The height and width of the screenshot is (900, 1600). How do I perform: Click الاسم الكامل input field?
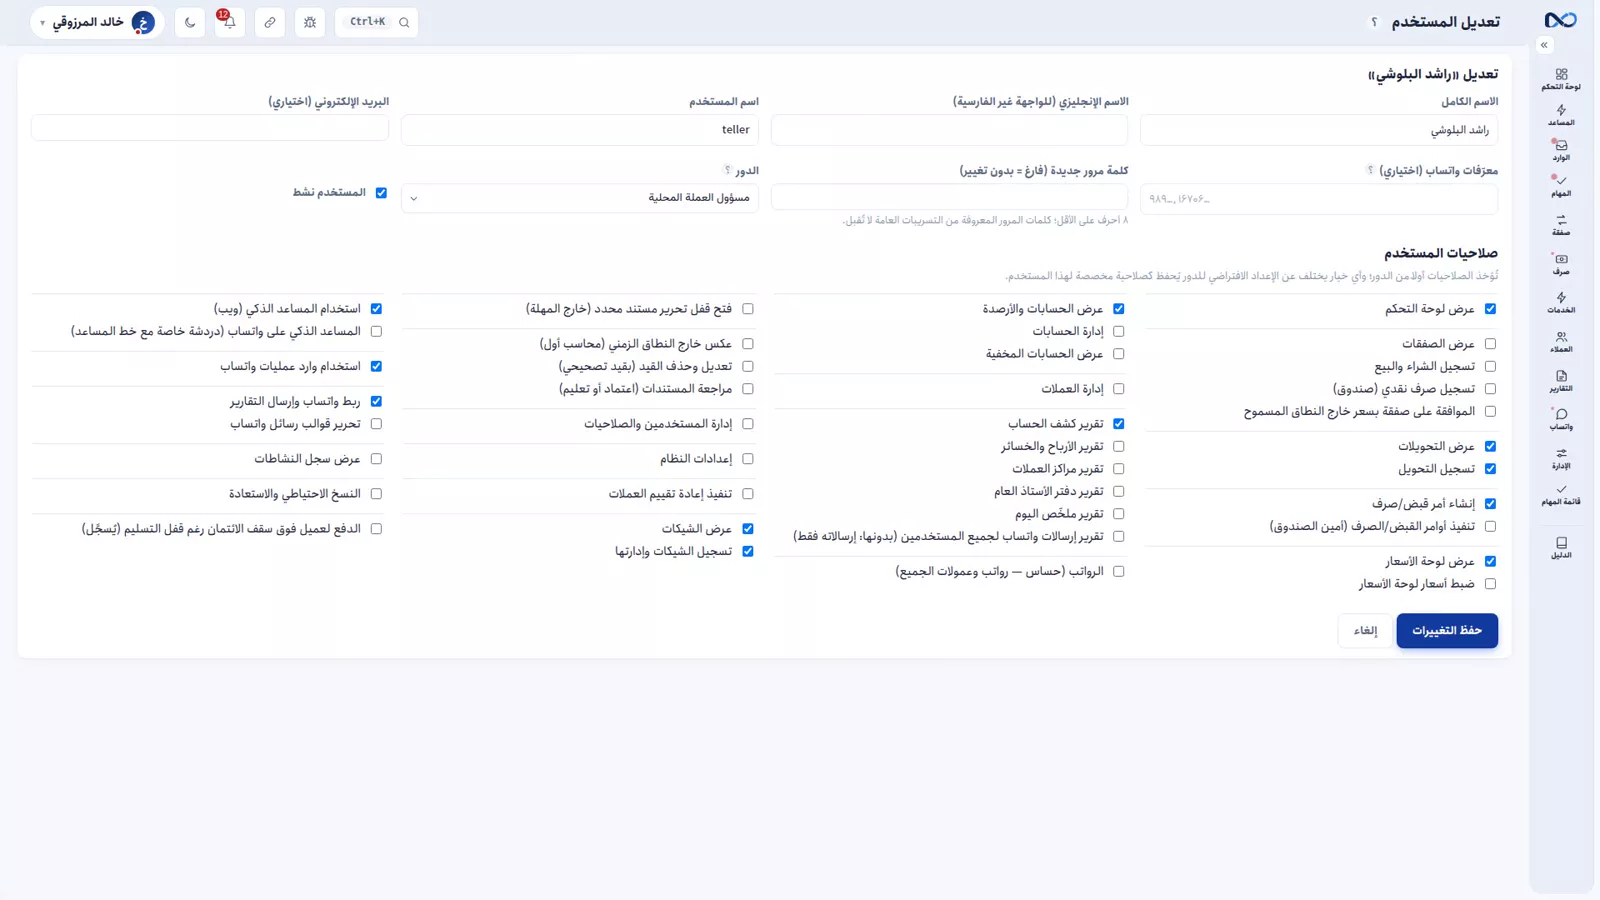pos(1319,130)
